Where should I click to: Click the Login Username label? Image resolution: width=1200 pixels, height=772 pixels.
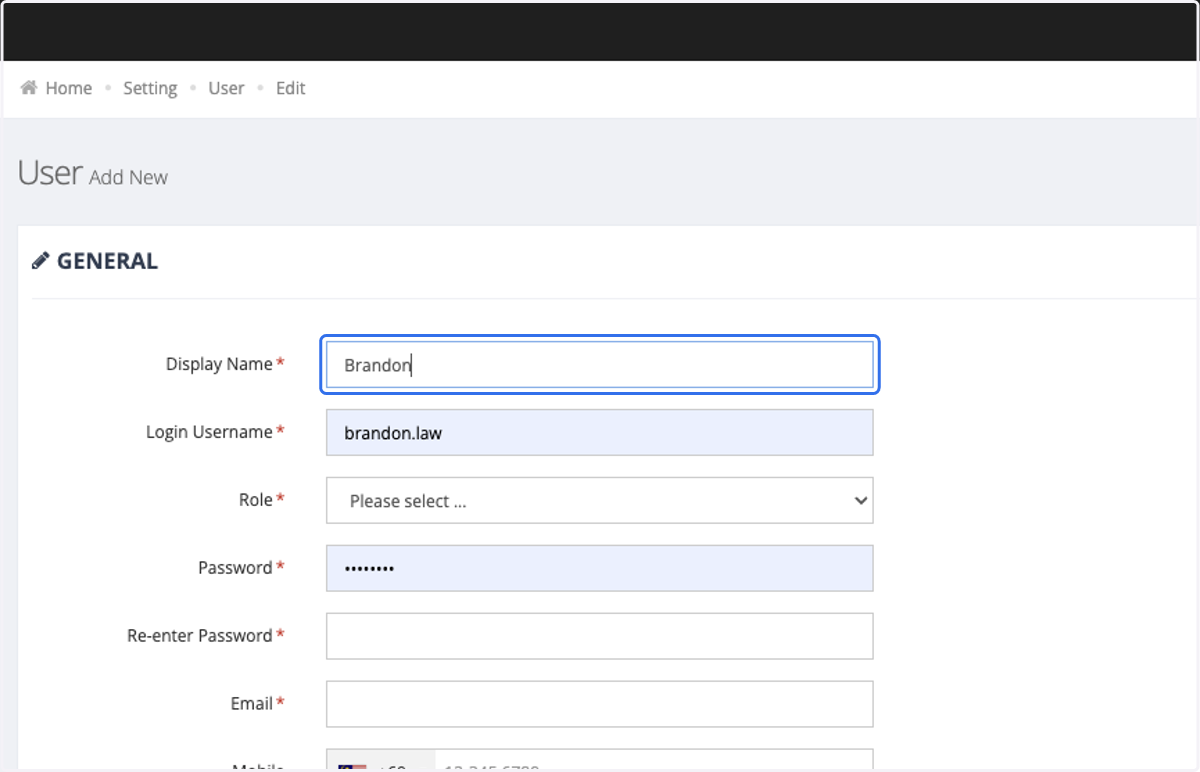(x=209, y=432)
